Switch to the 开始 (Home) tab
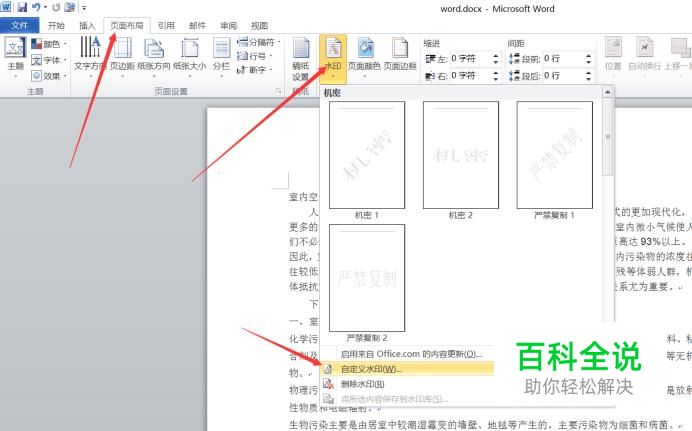Screen dimensions: 692x431 [x=56, y=26]
